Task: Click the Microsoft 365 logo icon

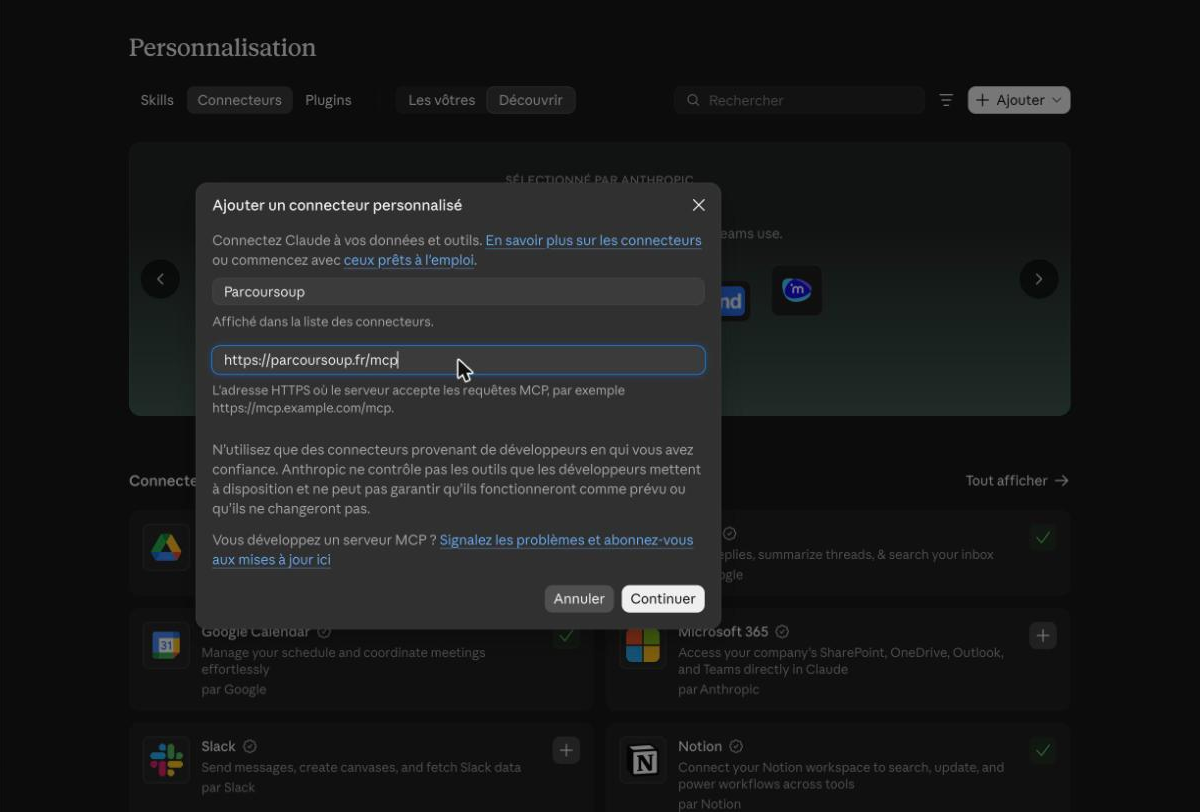Action: point(642,645)
